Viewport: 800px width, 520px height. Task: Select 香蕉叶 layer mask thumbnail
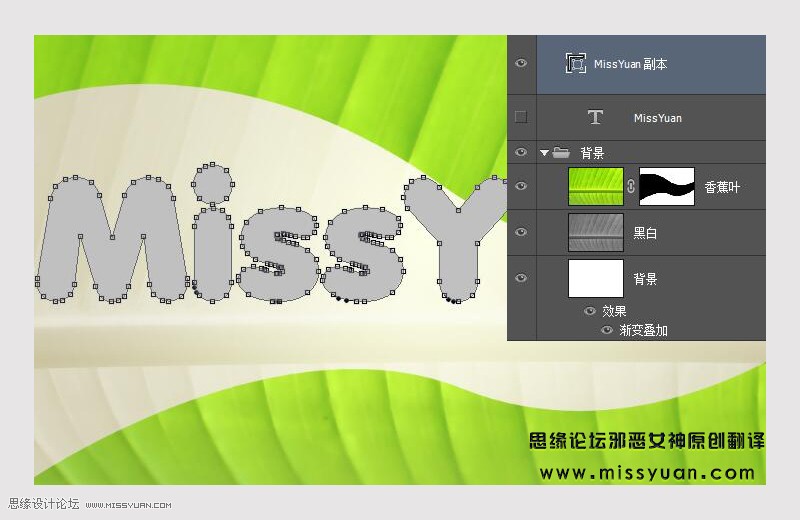pyautogui.click(x=667, y=186)
